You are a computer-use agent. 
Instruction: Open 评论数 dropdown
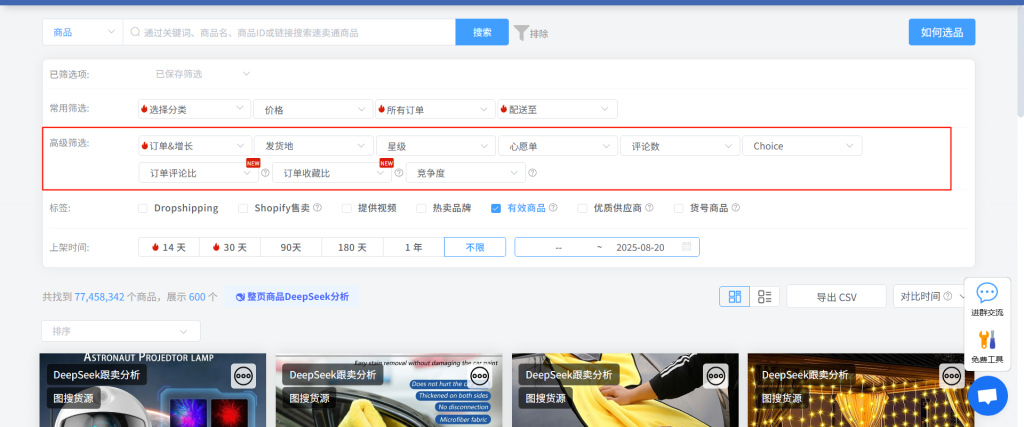[x=679, y=146]
